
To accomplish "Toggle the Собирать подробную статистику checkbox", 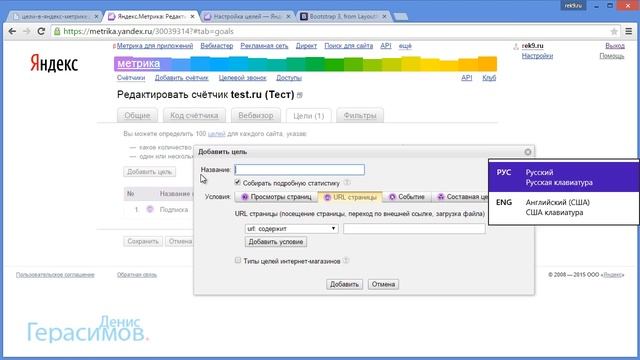I will [x=238, y=182].
